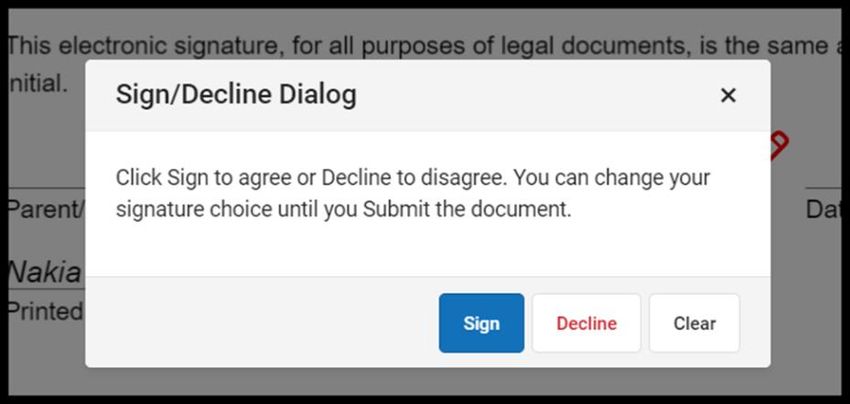Click the dimmed 'Parent/' signature label

pos(46,210)
